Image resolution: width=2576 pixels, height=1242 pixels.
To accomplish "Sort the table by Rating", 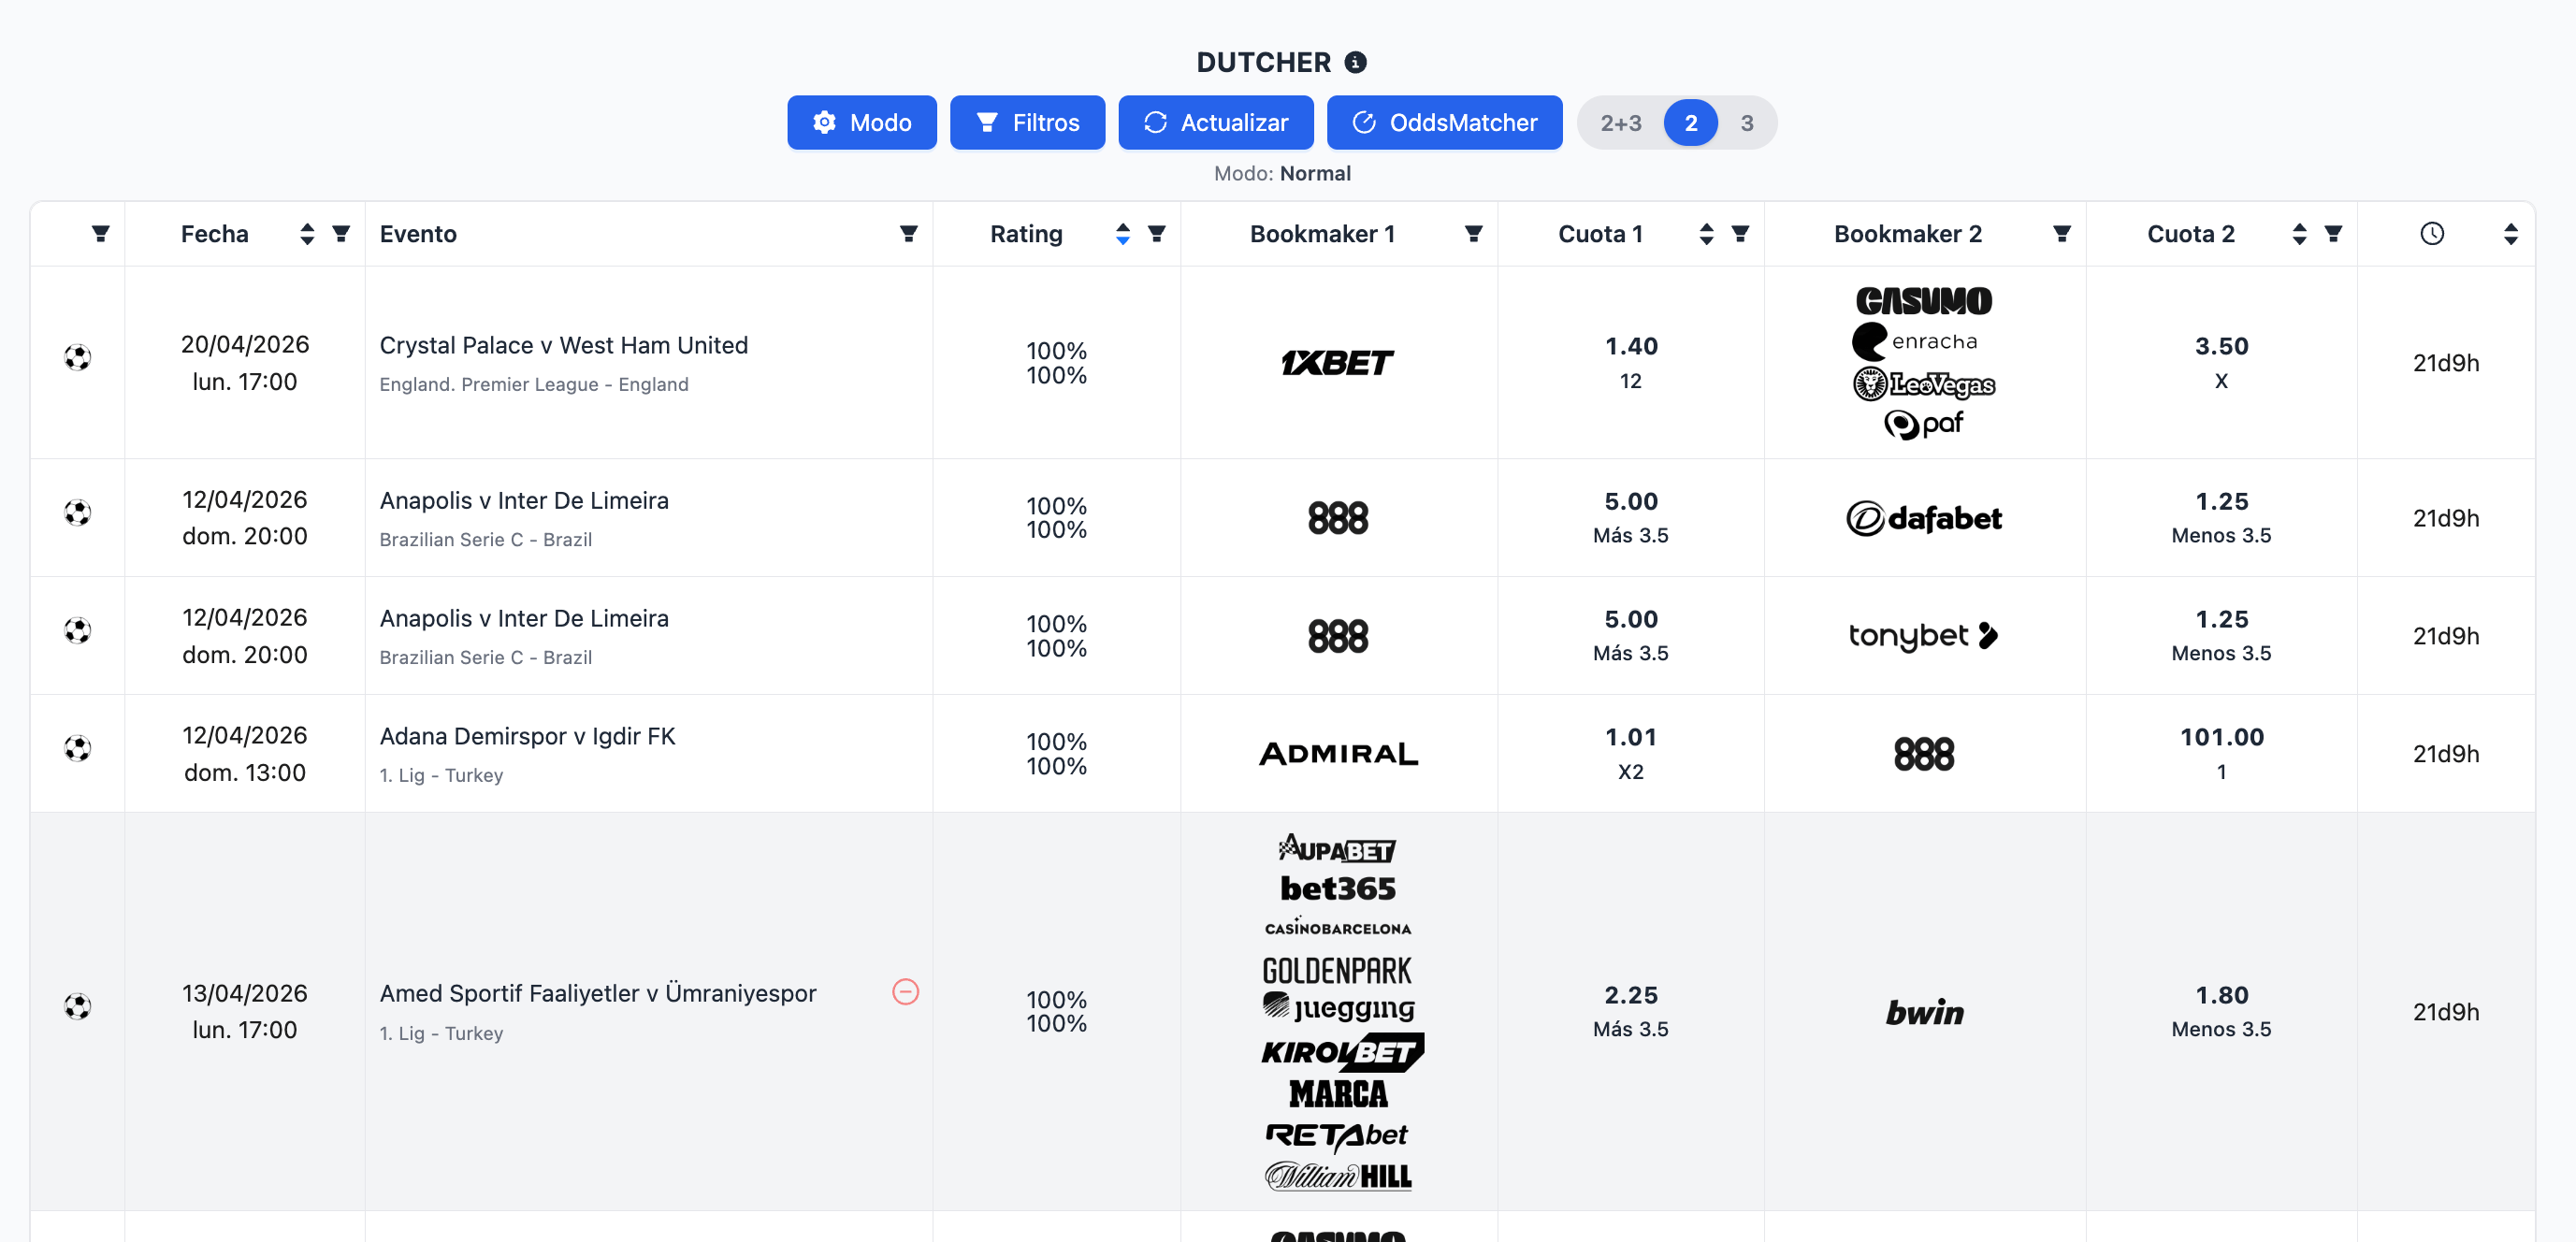I will point(1123,233).
